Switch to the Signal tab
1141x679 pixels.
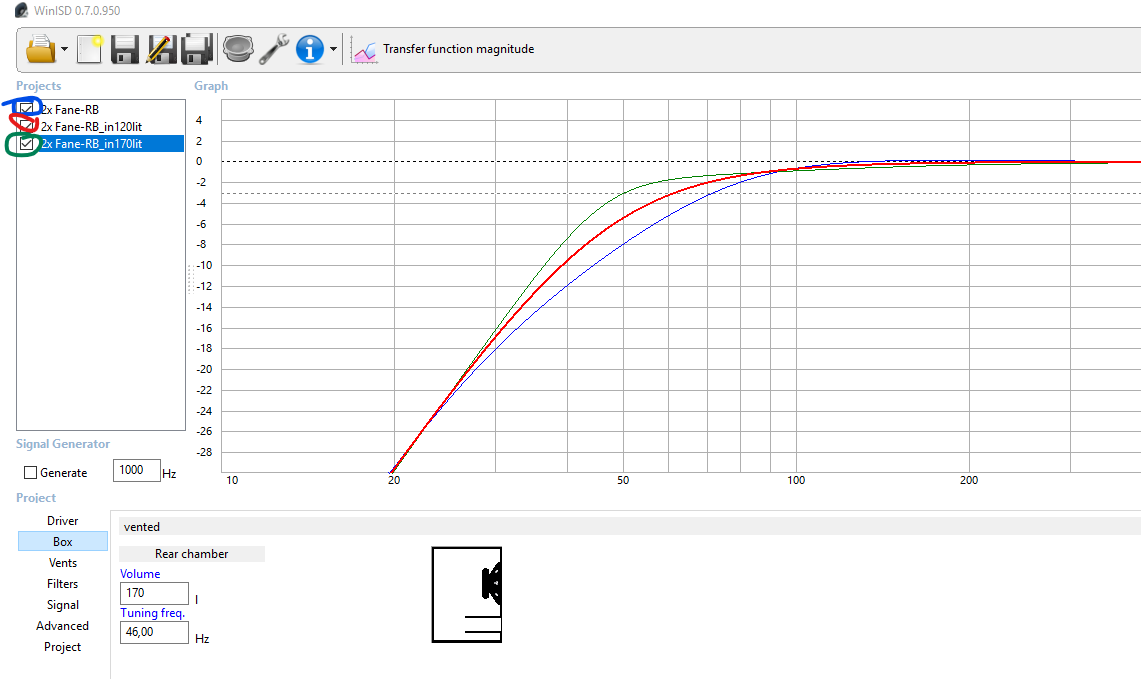(63, 605)
